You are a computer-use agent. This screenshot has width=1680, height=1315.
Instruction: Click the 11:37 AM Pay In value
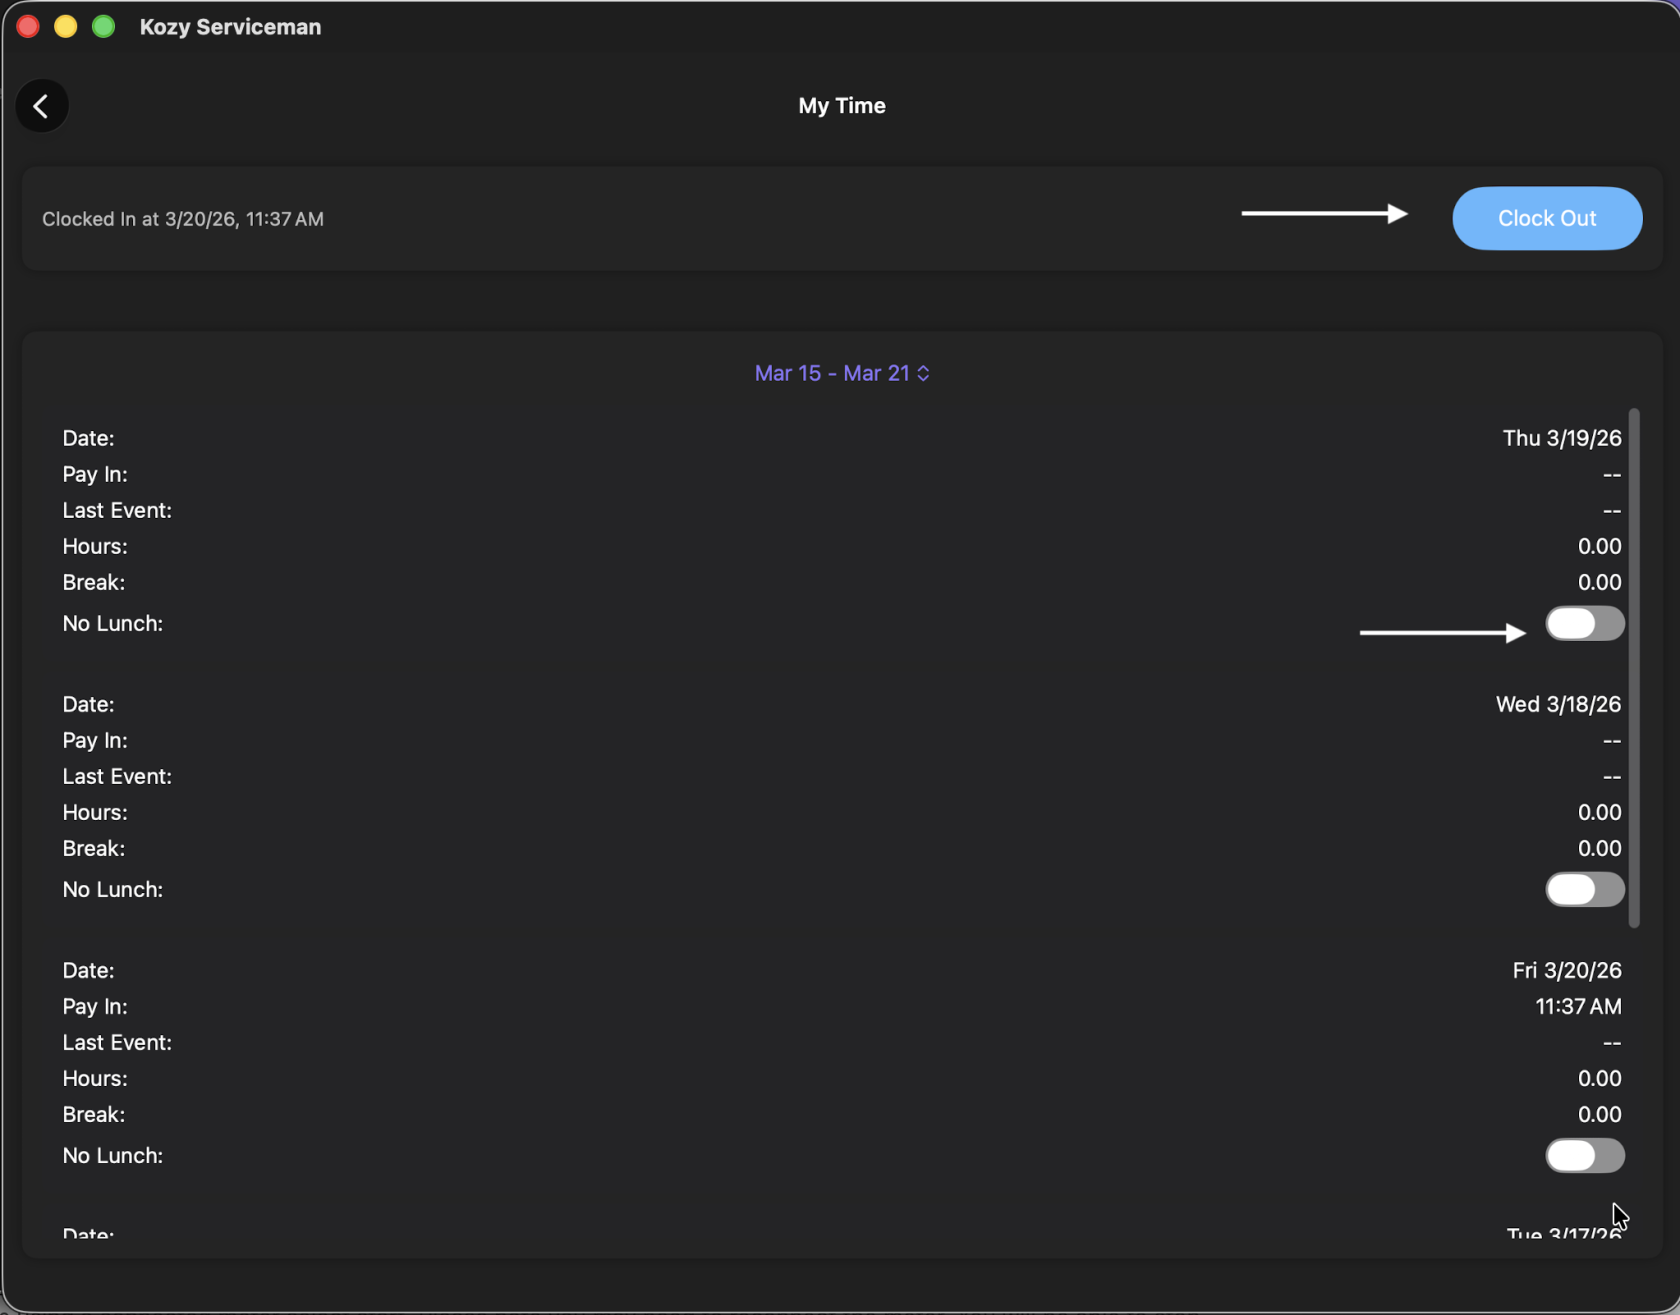click(x=1578, y=1006)
